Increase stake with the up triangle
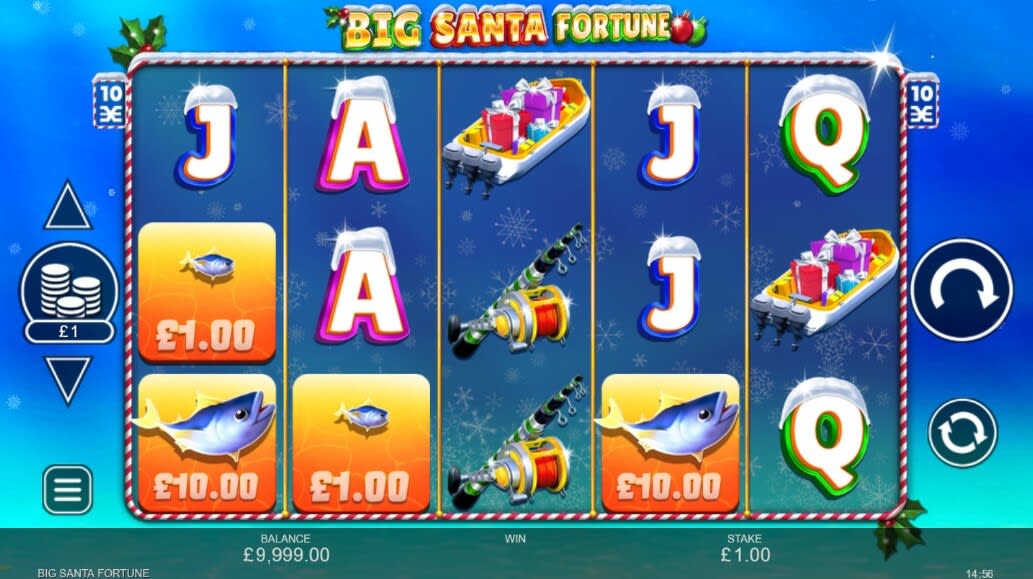 click(67, 206)
